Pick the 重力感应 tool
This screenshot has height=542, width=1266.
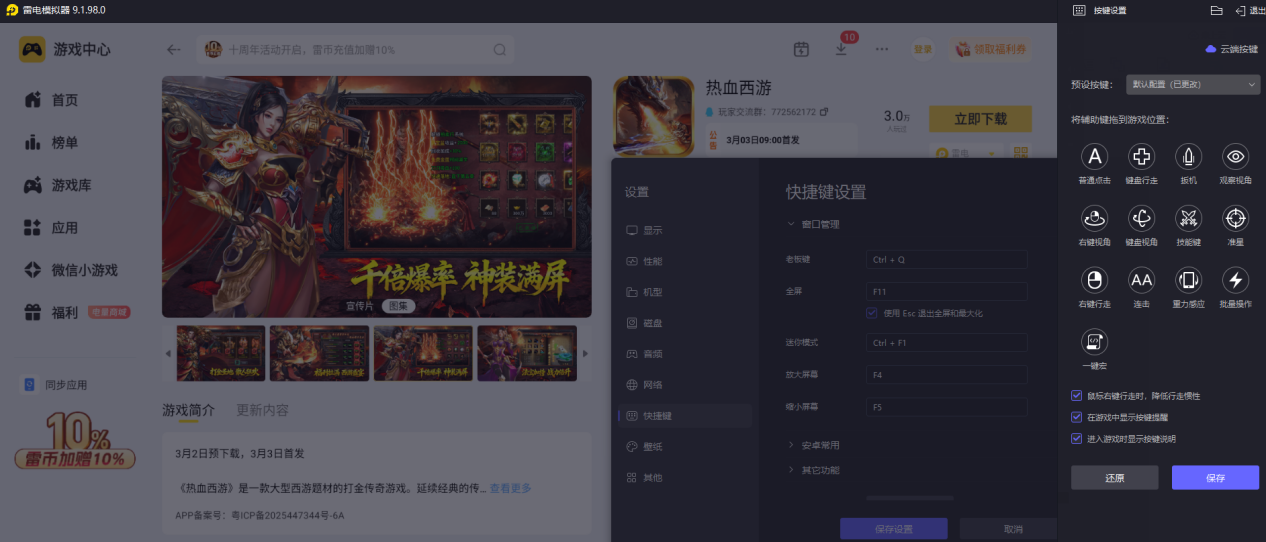click(x=1189, y=280)
